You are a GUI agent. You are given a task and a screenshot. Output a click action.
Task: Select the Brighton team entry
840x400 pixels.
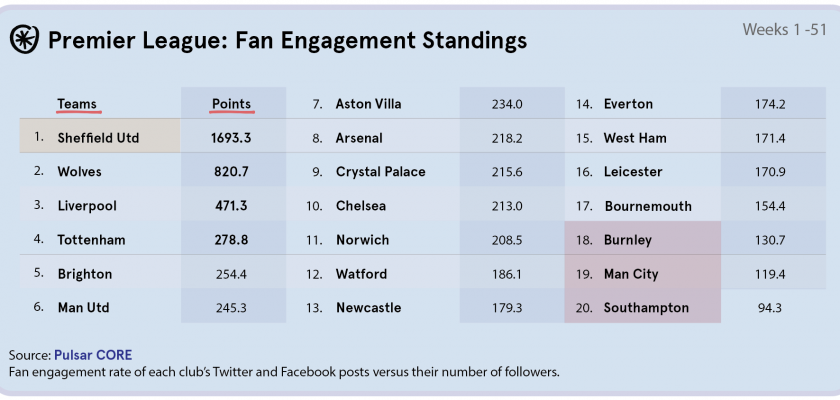(x=85, y=274)
